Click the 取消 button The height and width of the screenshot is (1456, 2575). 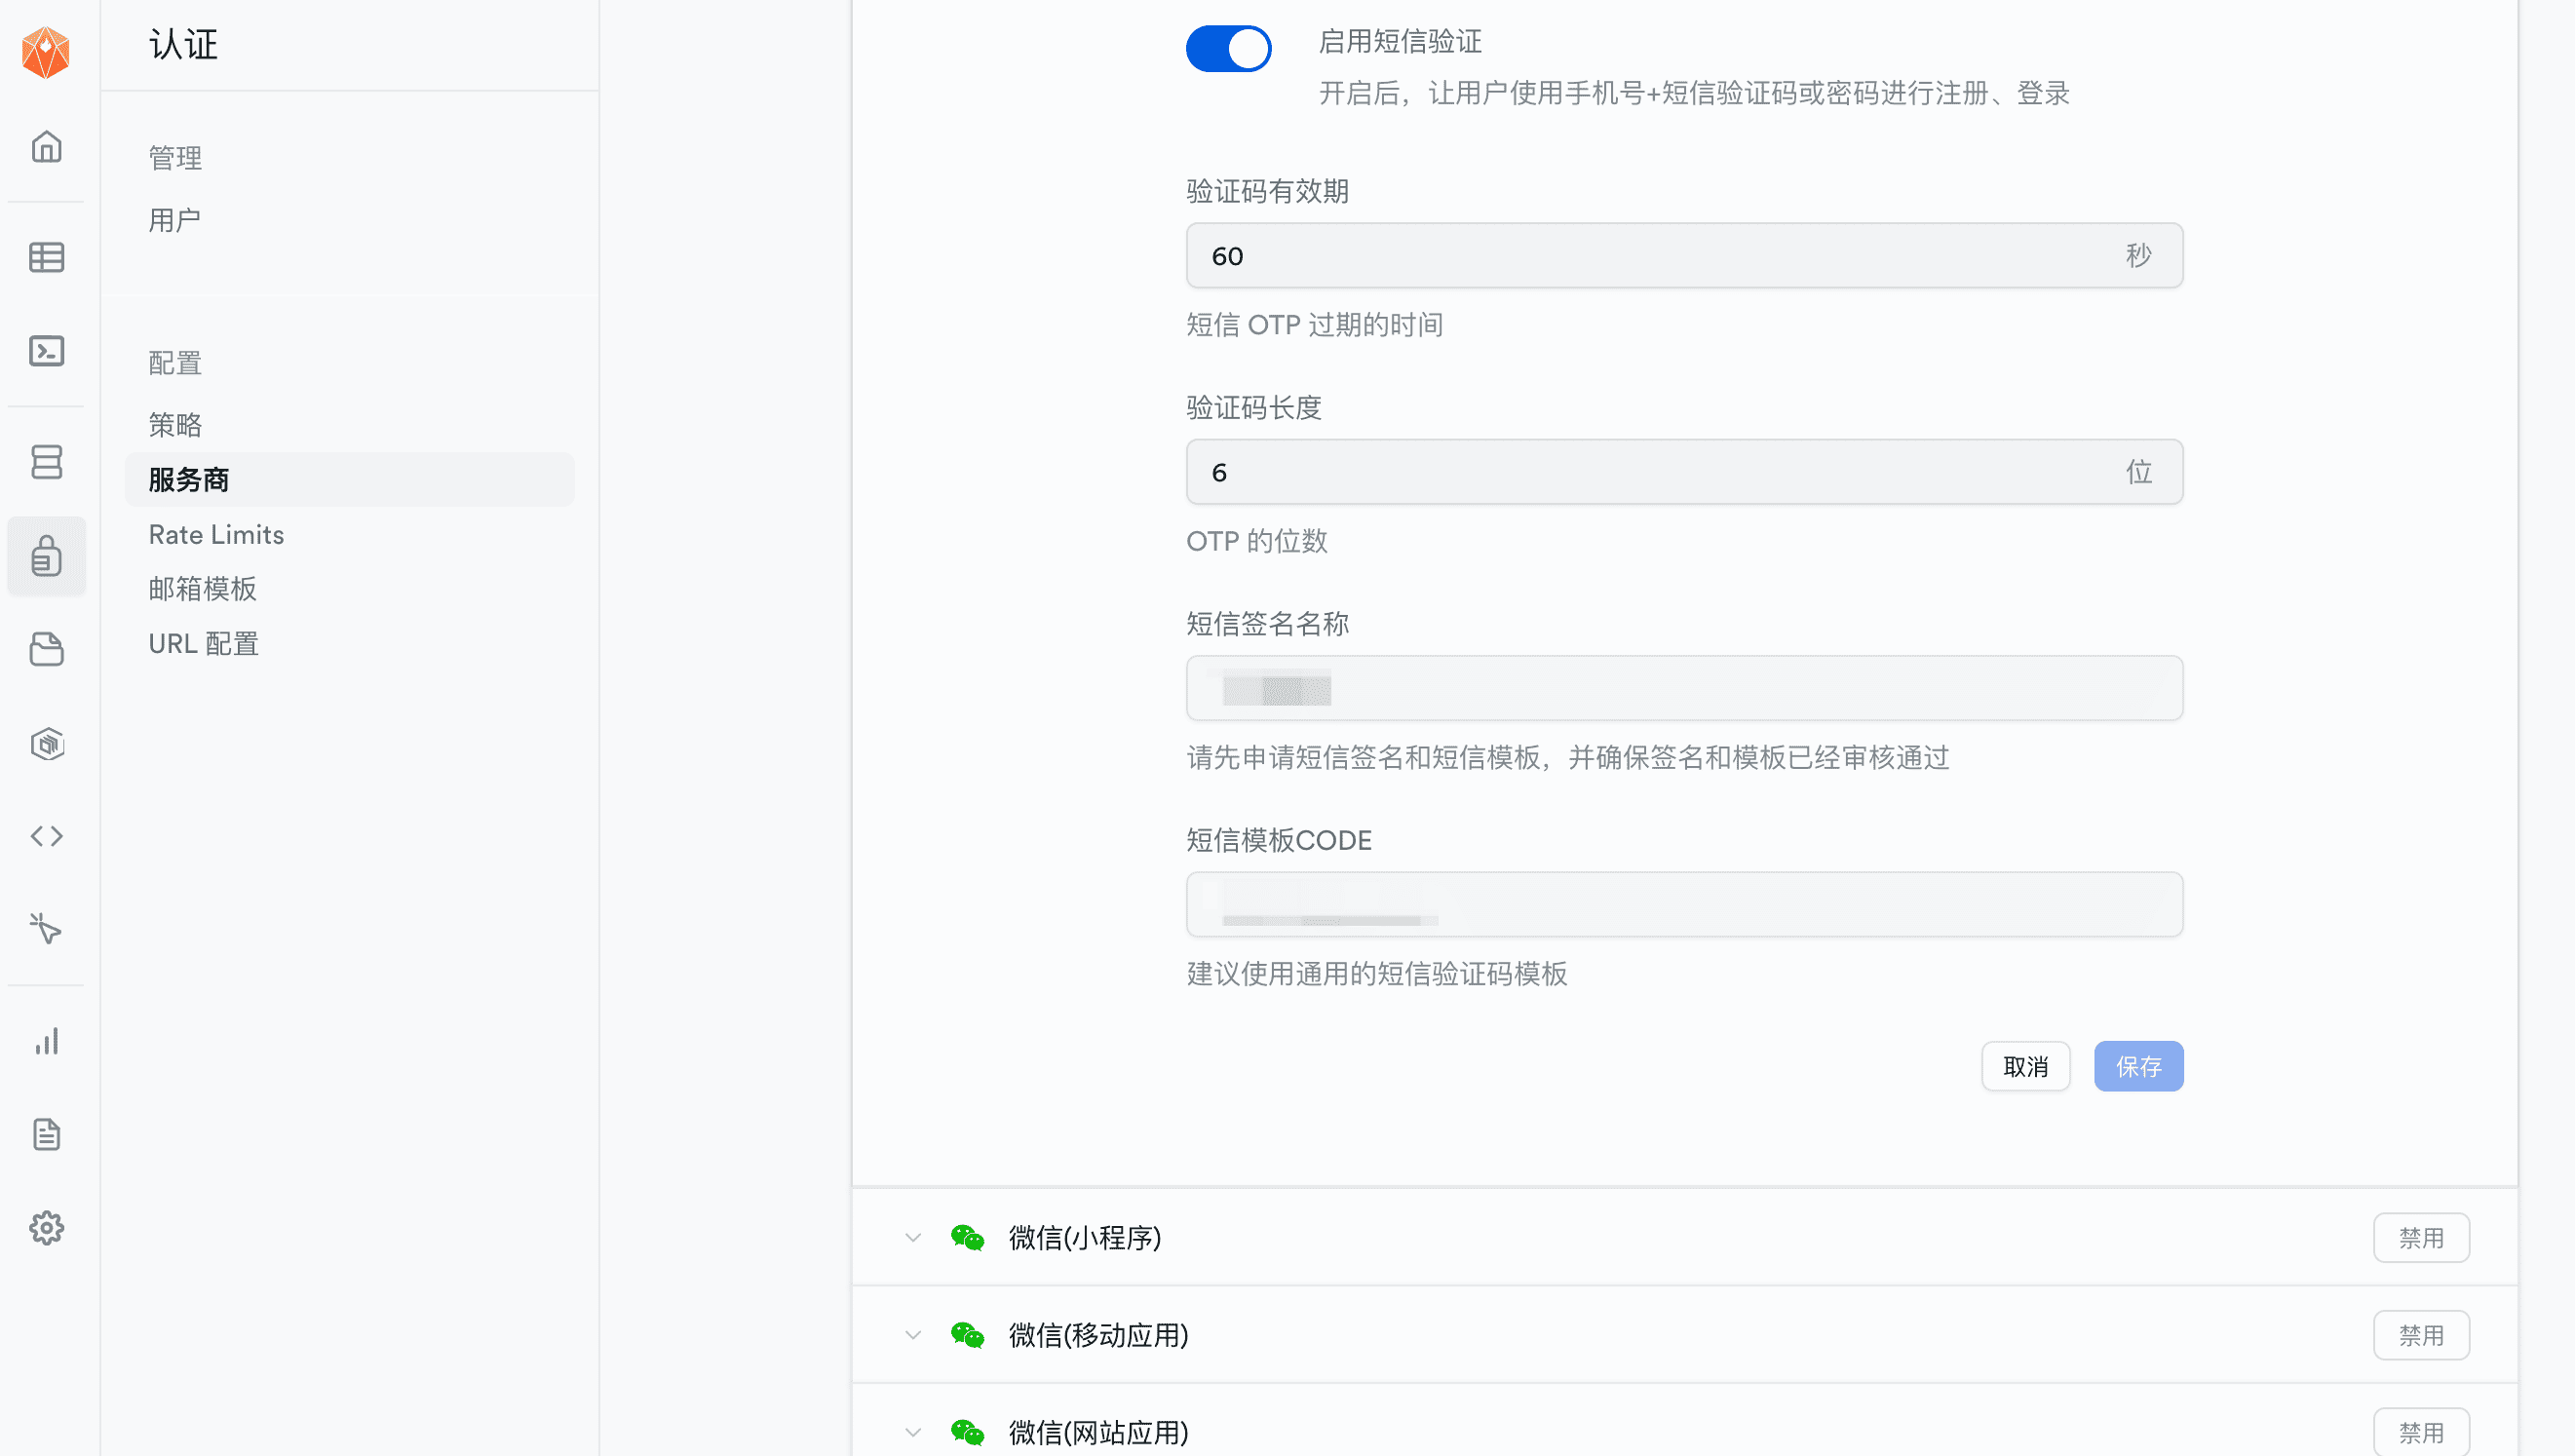[2026, 1066]
